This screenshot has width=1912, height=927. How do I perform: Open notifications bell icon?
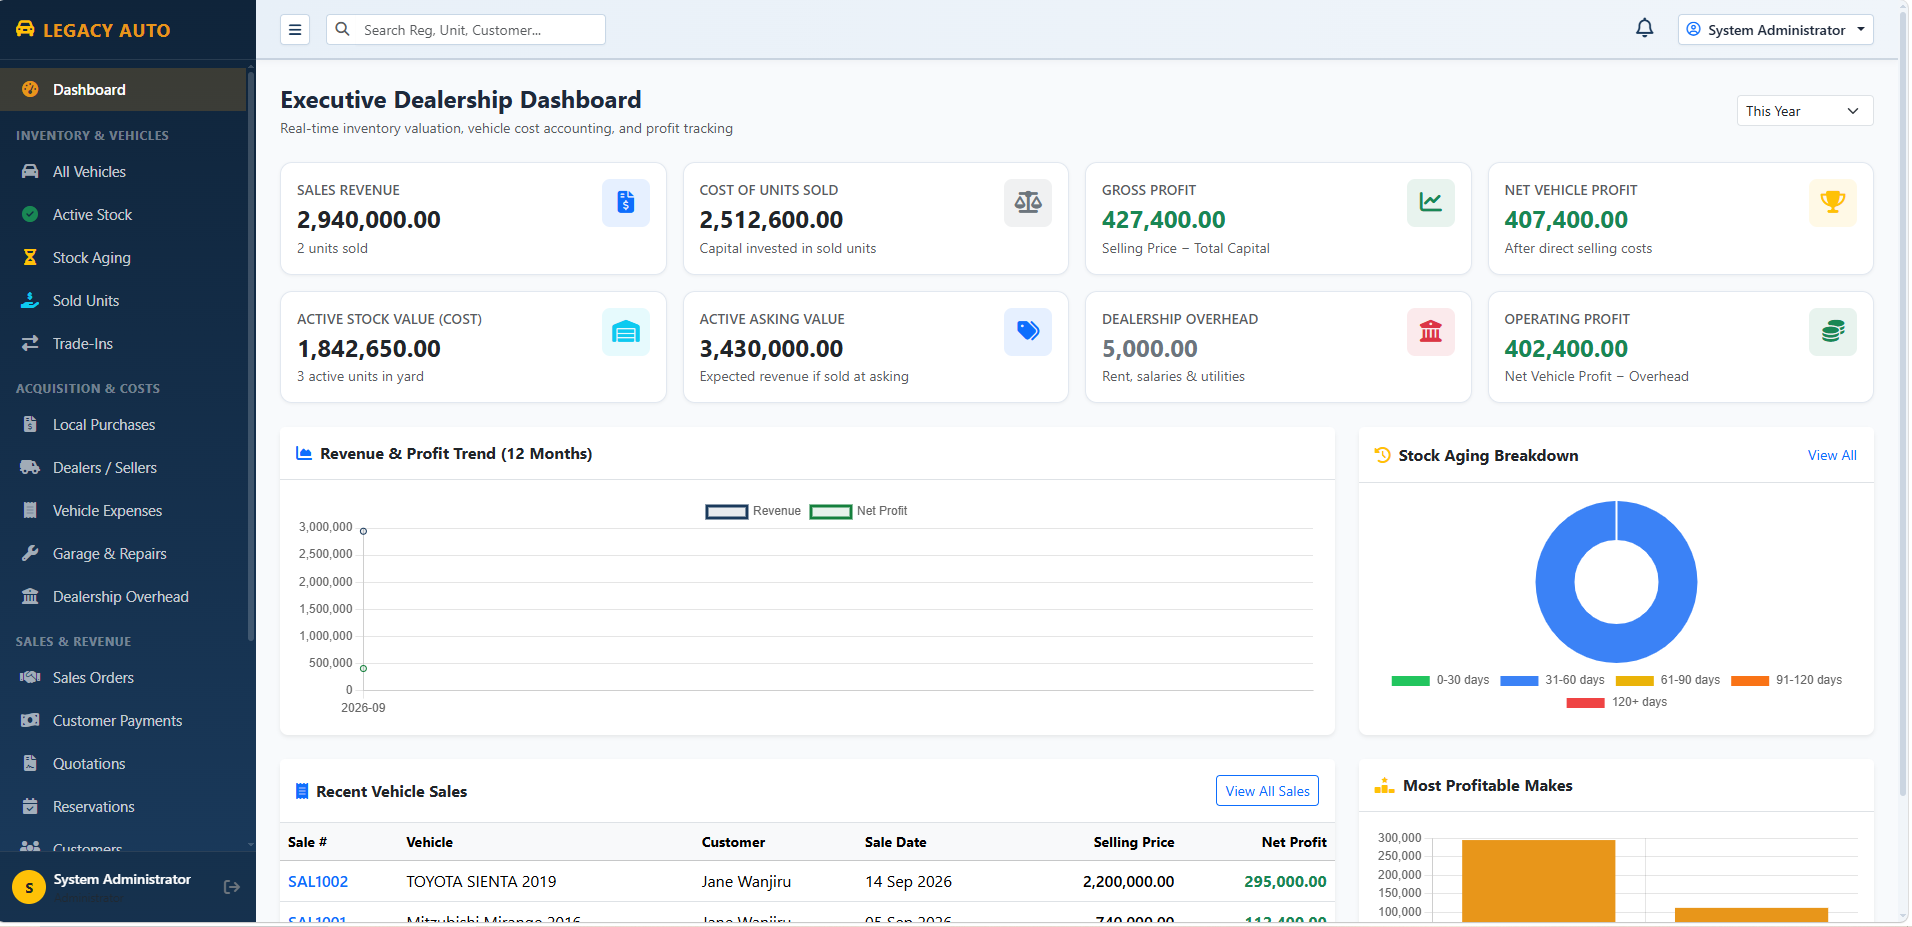(x=1644, y=29)
